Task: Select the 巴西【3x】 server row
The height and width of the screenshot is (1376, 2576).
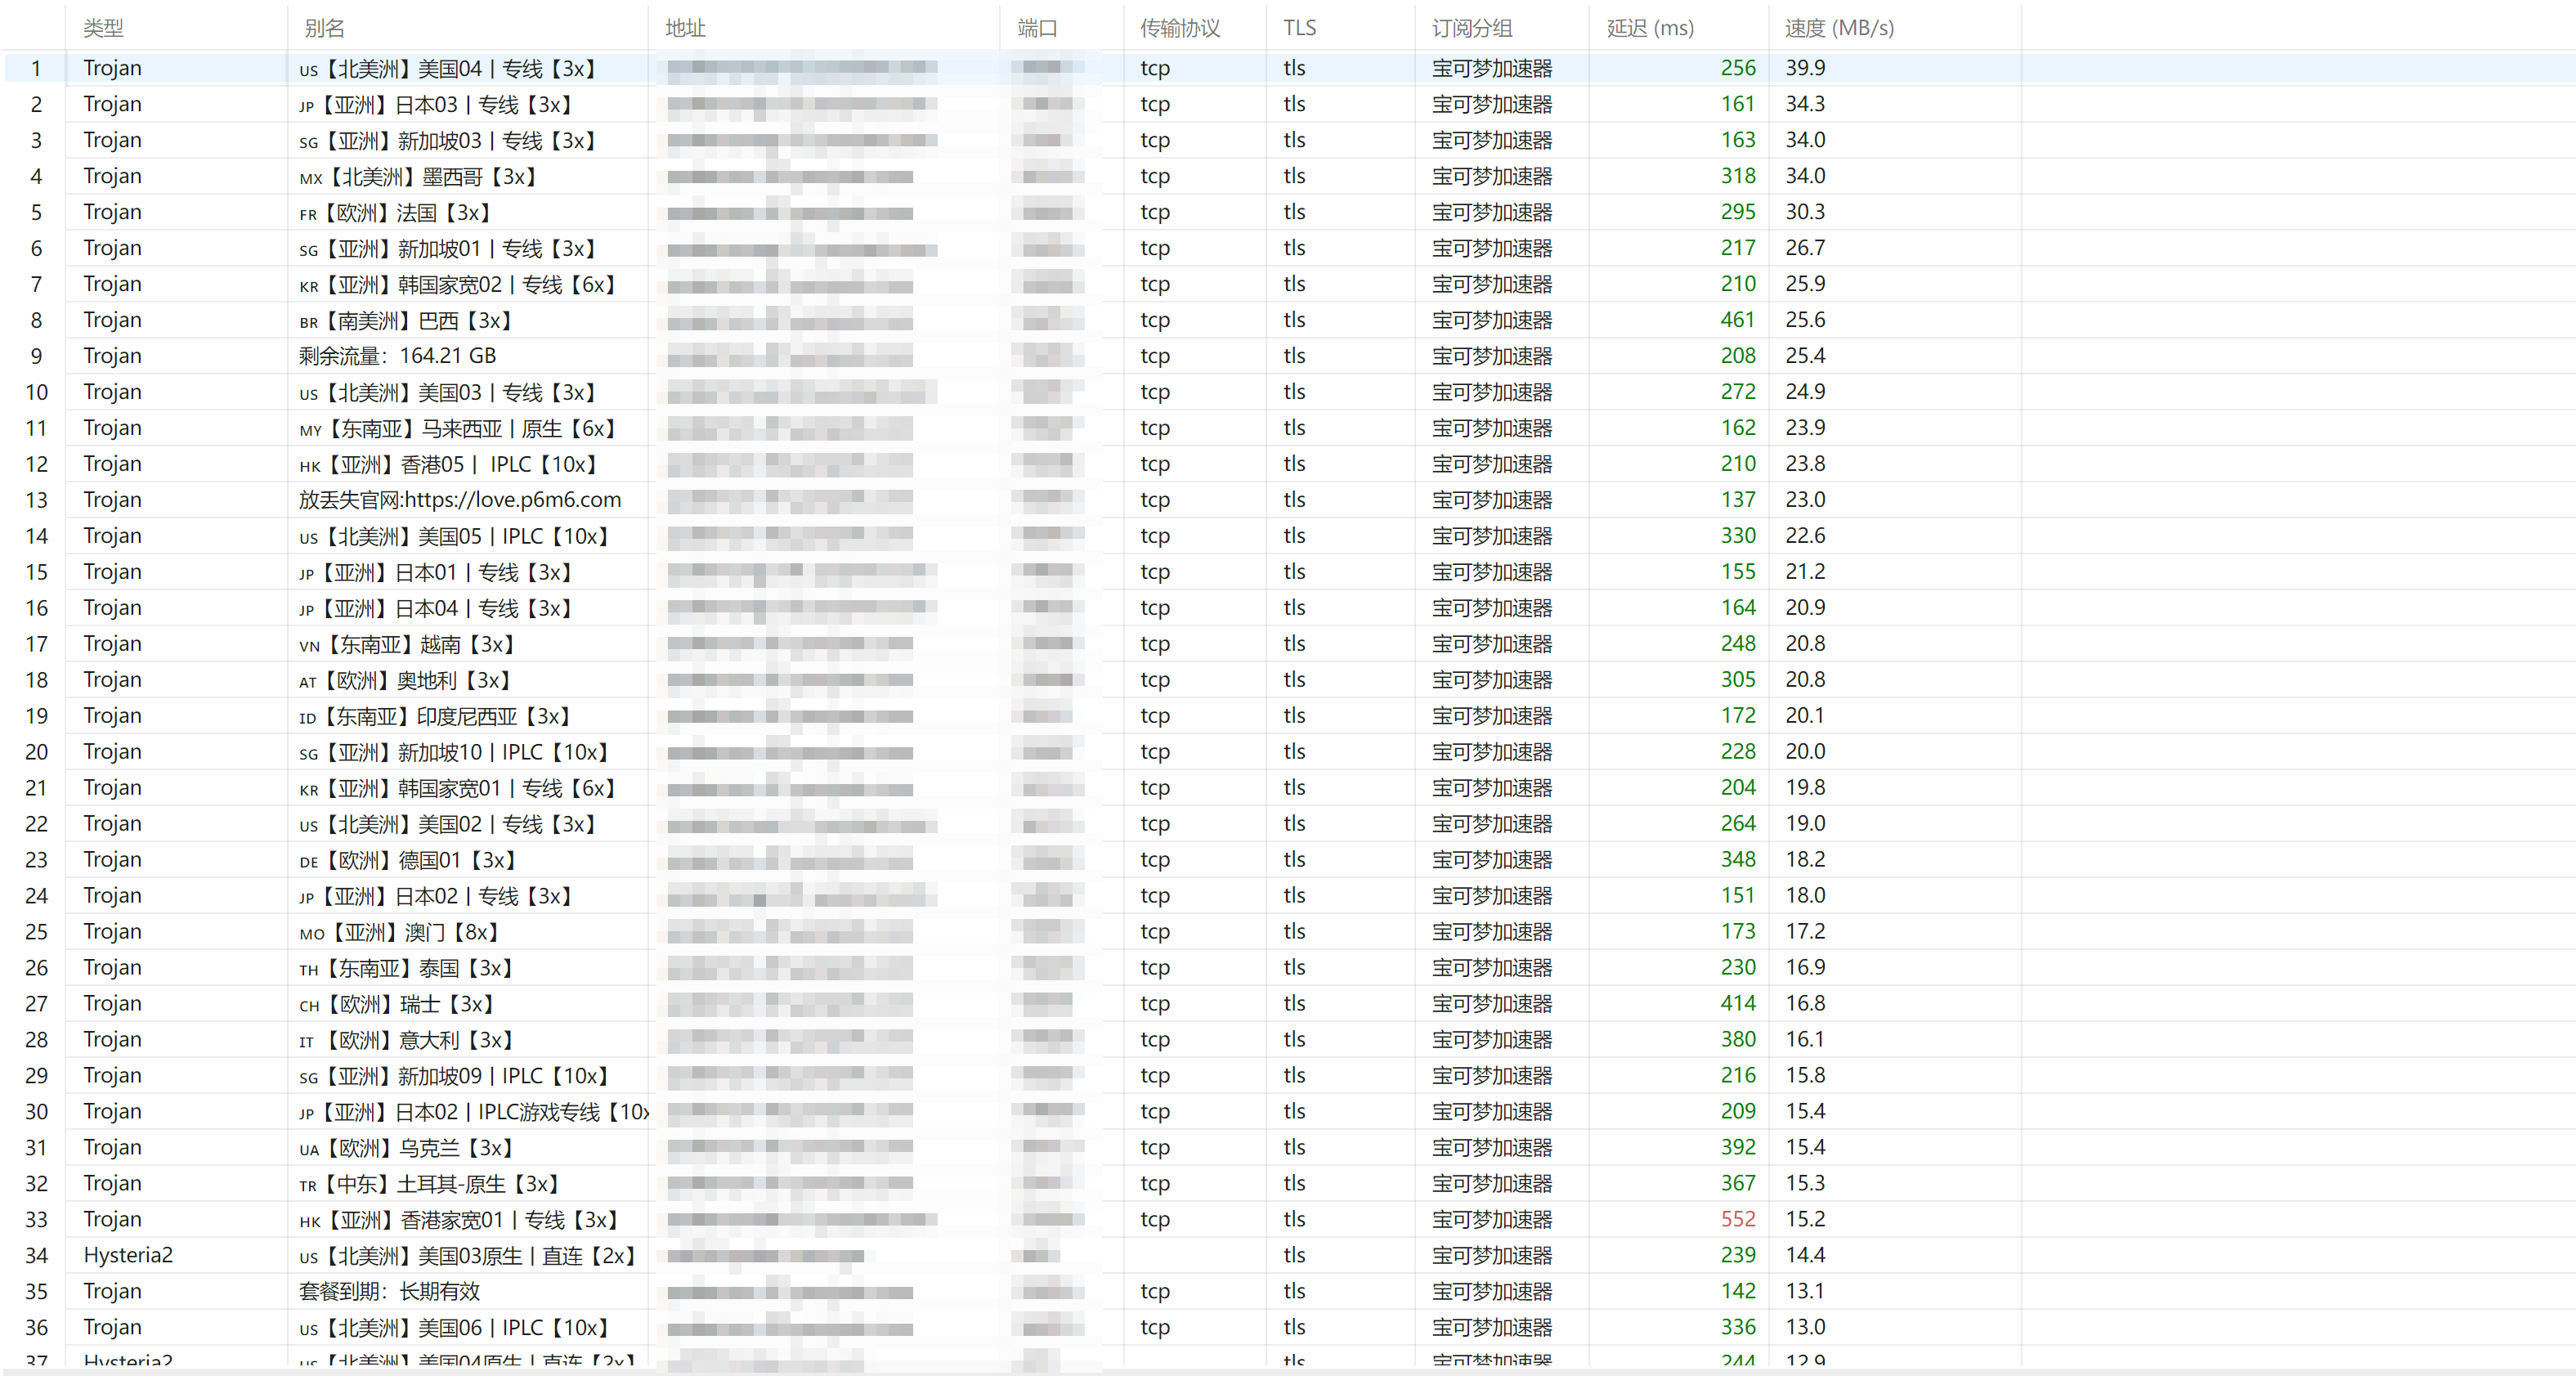Action: [1288, 320]
